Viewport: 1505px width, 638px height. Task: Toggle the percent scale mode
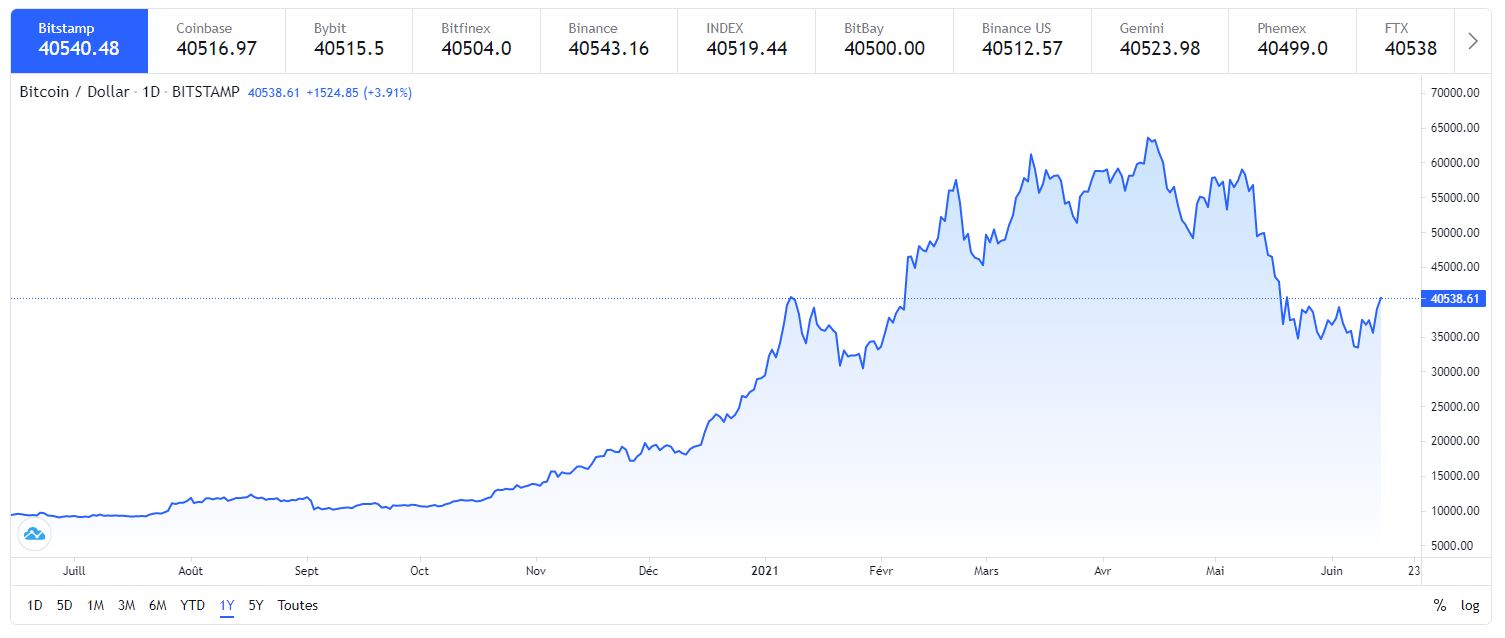[1440, 605]
